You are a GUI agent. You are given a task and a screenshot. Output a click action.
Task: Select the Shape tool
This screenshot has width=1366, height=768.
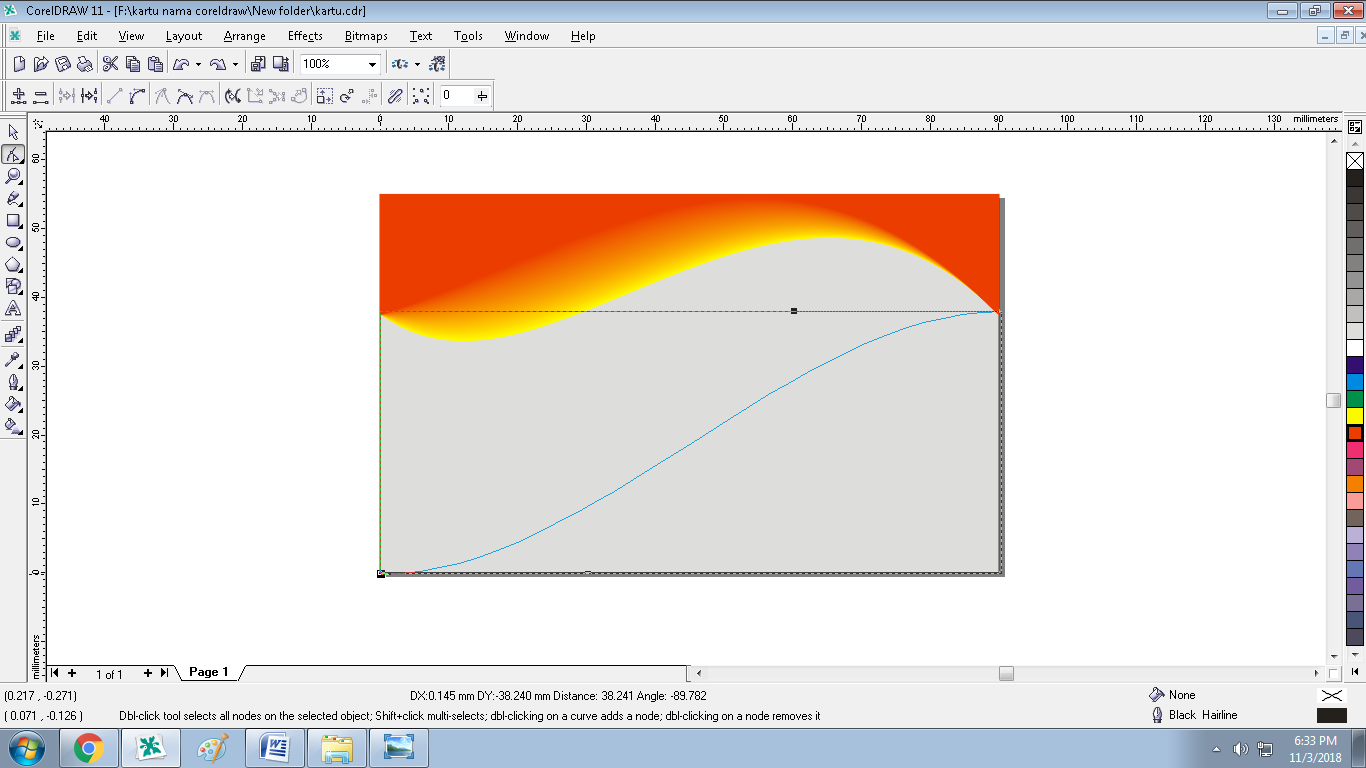pos(14,154)
